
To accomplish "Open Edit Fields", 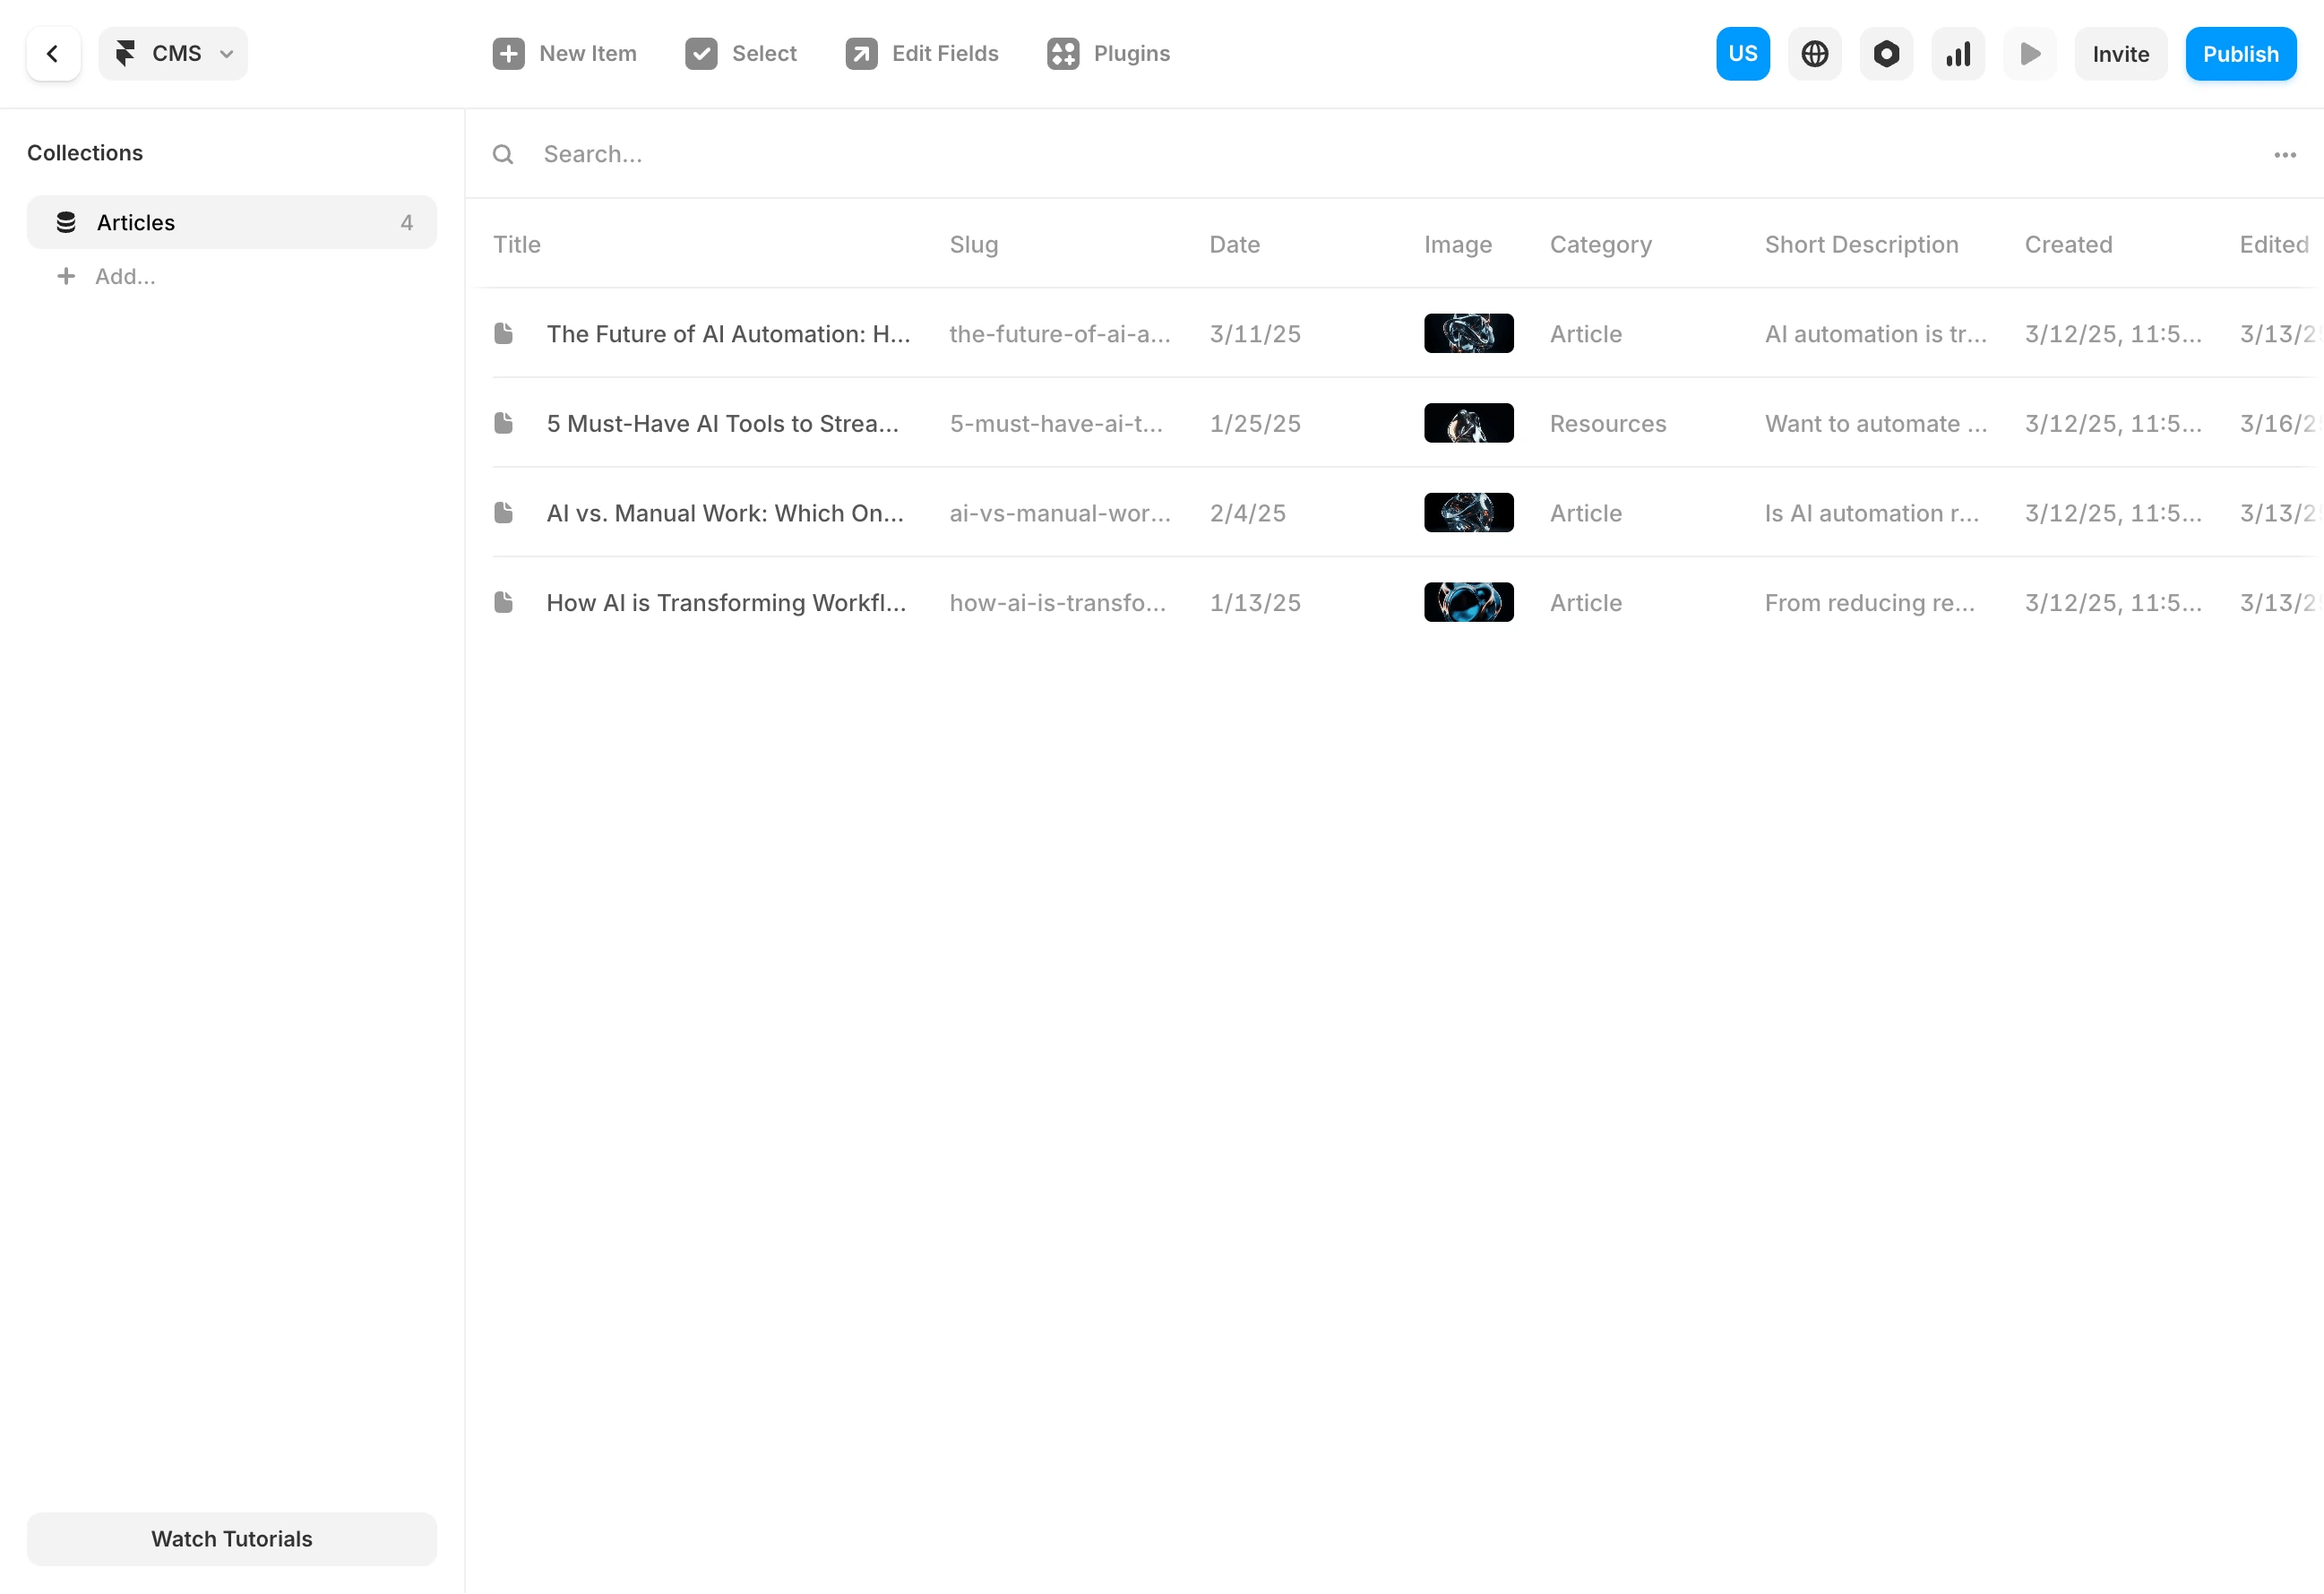I will (x=921, y=53).
